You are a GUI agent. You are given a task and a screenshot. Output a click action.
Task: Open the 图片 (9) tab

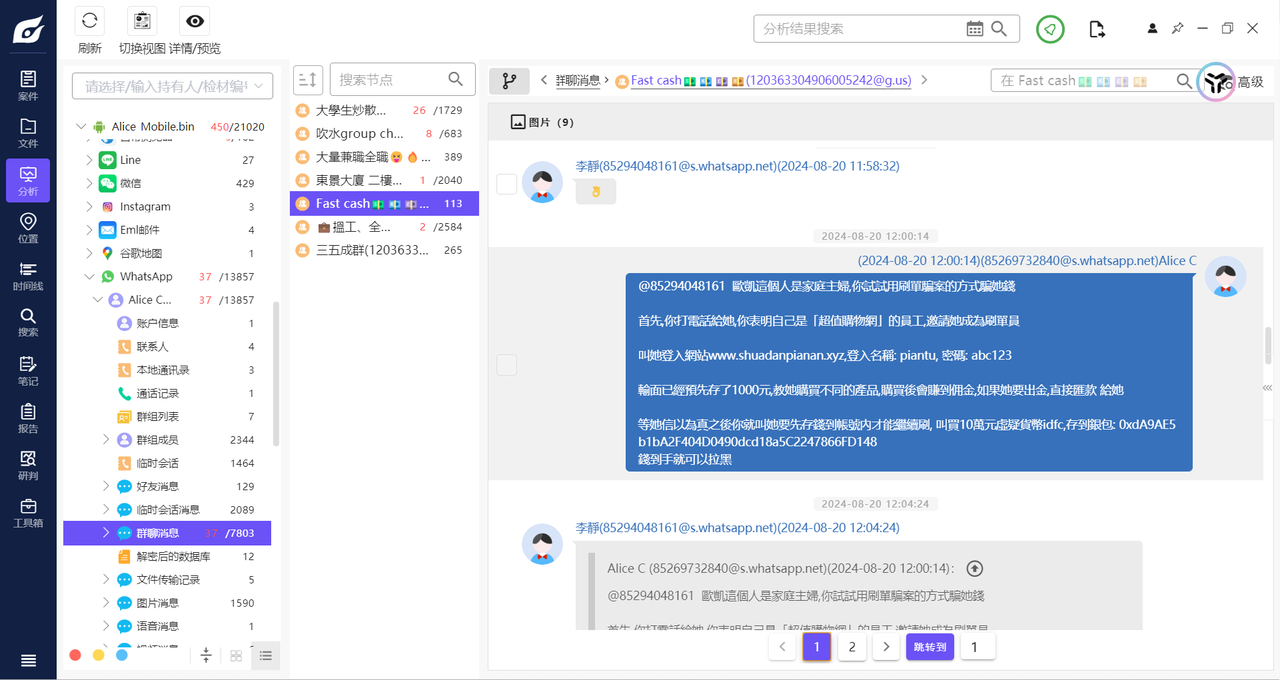tap(542, 122)
